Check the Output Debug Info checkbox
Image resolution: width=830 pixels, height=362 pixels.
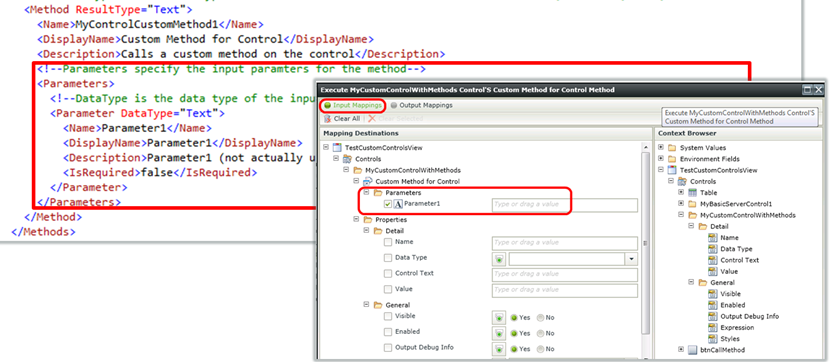point(388,348)
